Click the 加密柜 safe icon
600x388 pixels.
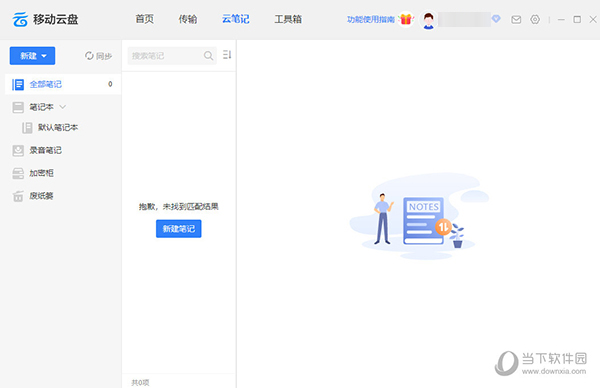click(18, 174)
